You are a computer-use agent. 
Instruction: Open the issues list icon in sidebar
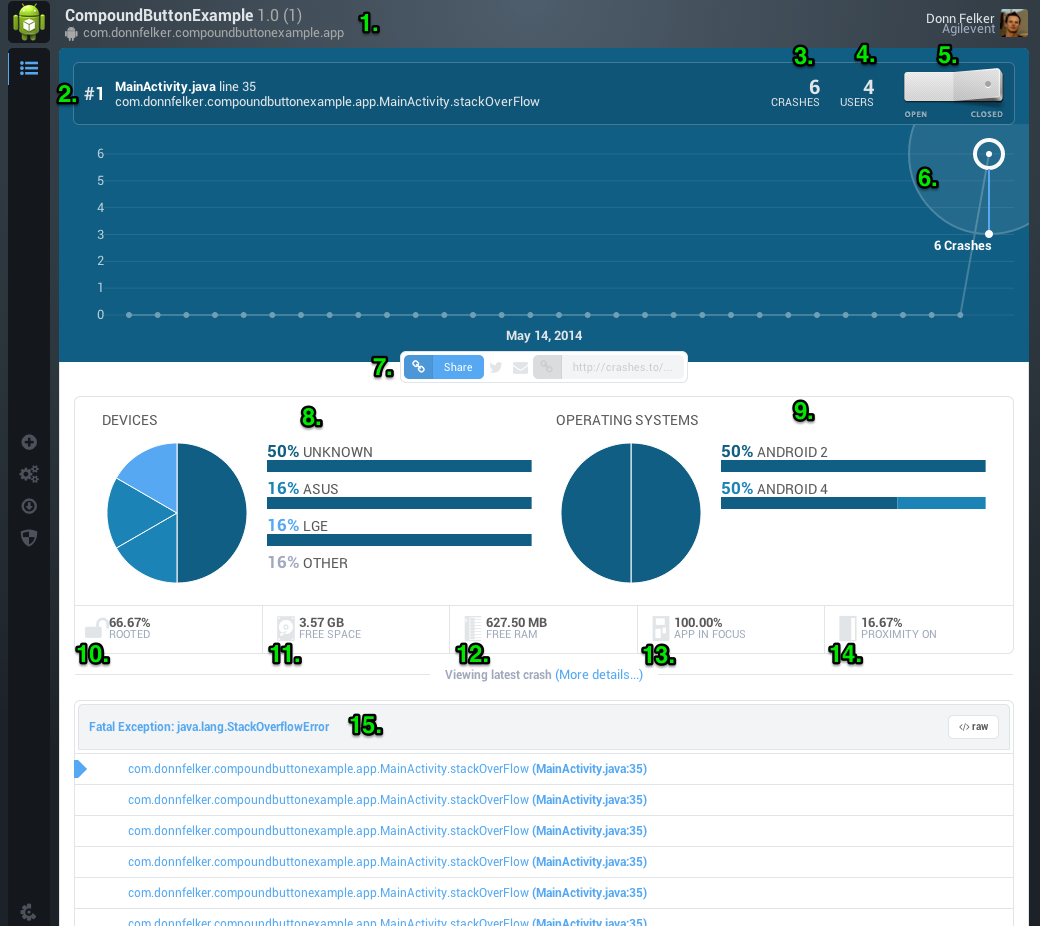click(29, 68)
